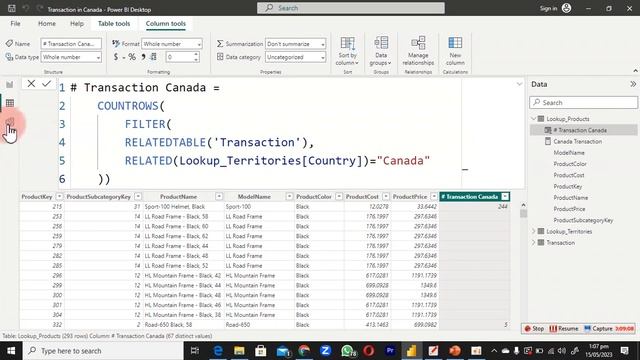Select Canada Transaction field in Data pane

click(578, 141)
